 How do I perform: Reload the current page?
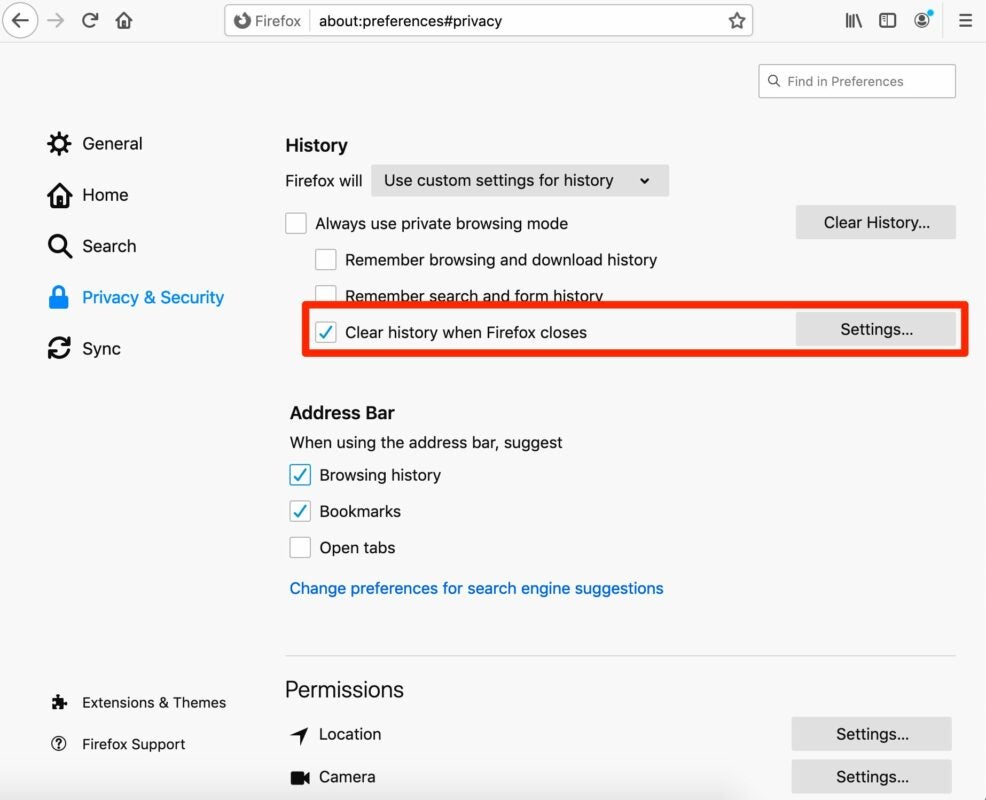[90, 20]
